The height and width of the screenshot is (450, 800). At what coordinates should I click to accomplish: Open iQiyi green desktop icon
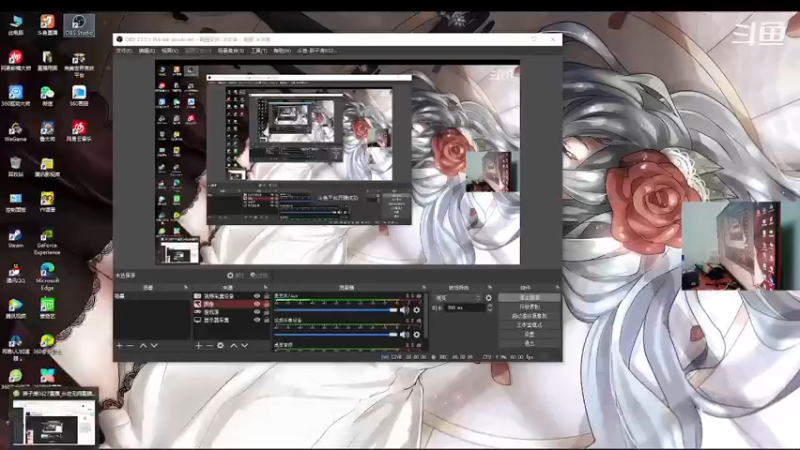[47, 308]
